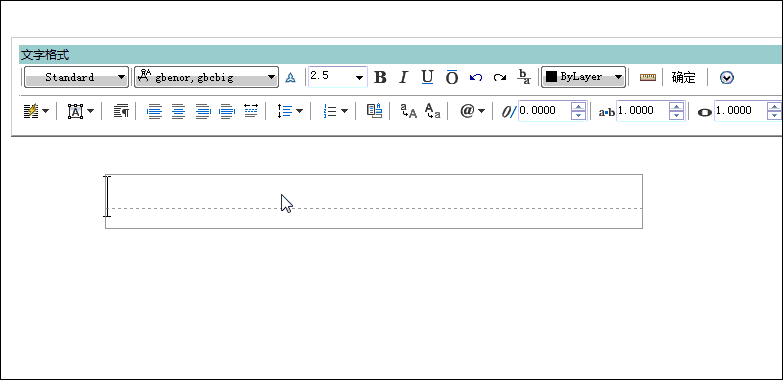Toggle Overline formatting
This screenshot has height=380, width=783.
pyautogui.click(x=451, y=77)
